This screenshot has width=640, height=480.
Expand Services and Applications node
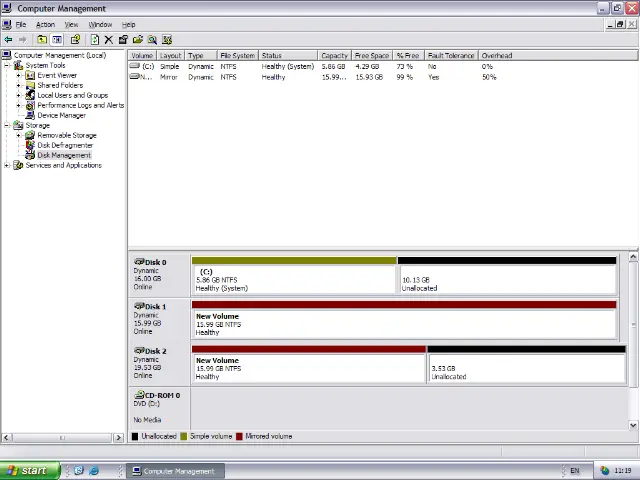7,165
